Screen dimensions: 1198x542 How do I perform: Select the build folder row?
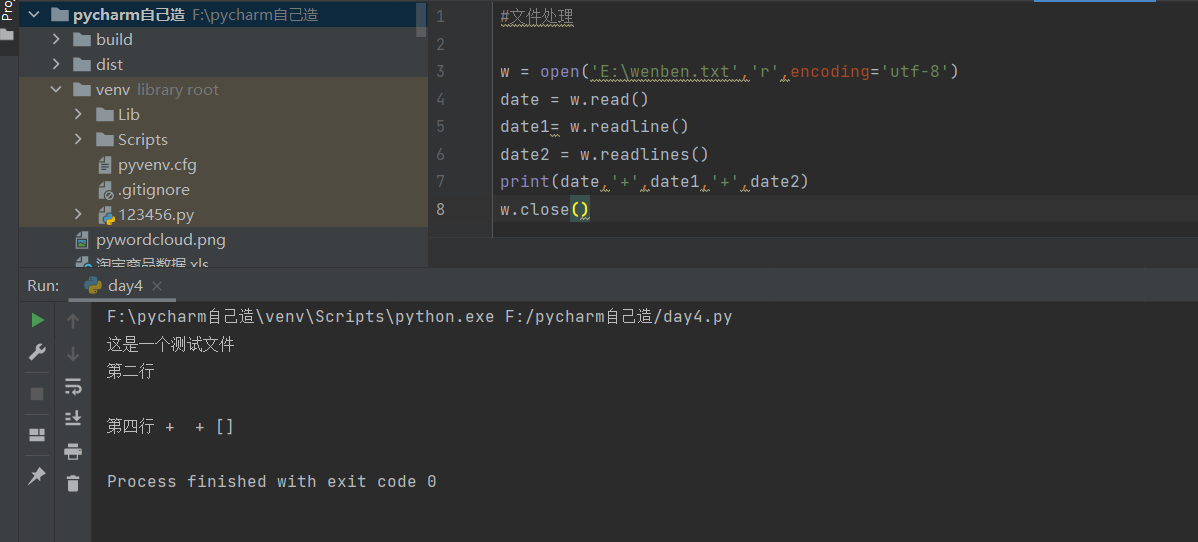(223, 39)
